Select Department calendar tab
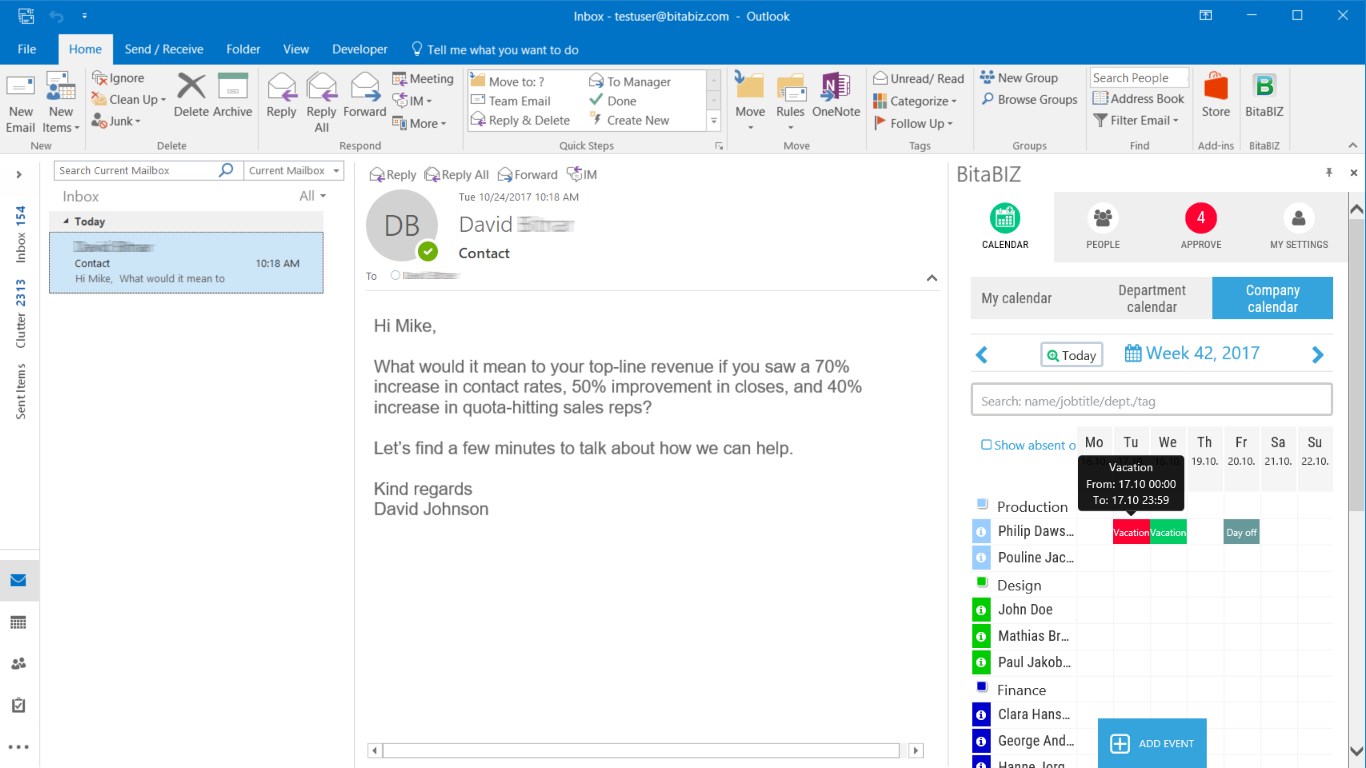 click(1152, 298)
